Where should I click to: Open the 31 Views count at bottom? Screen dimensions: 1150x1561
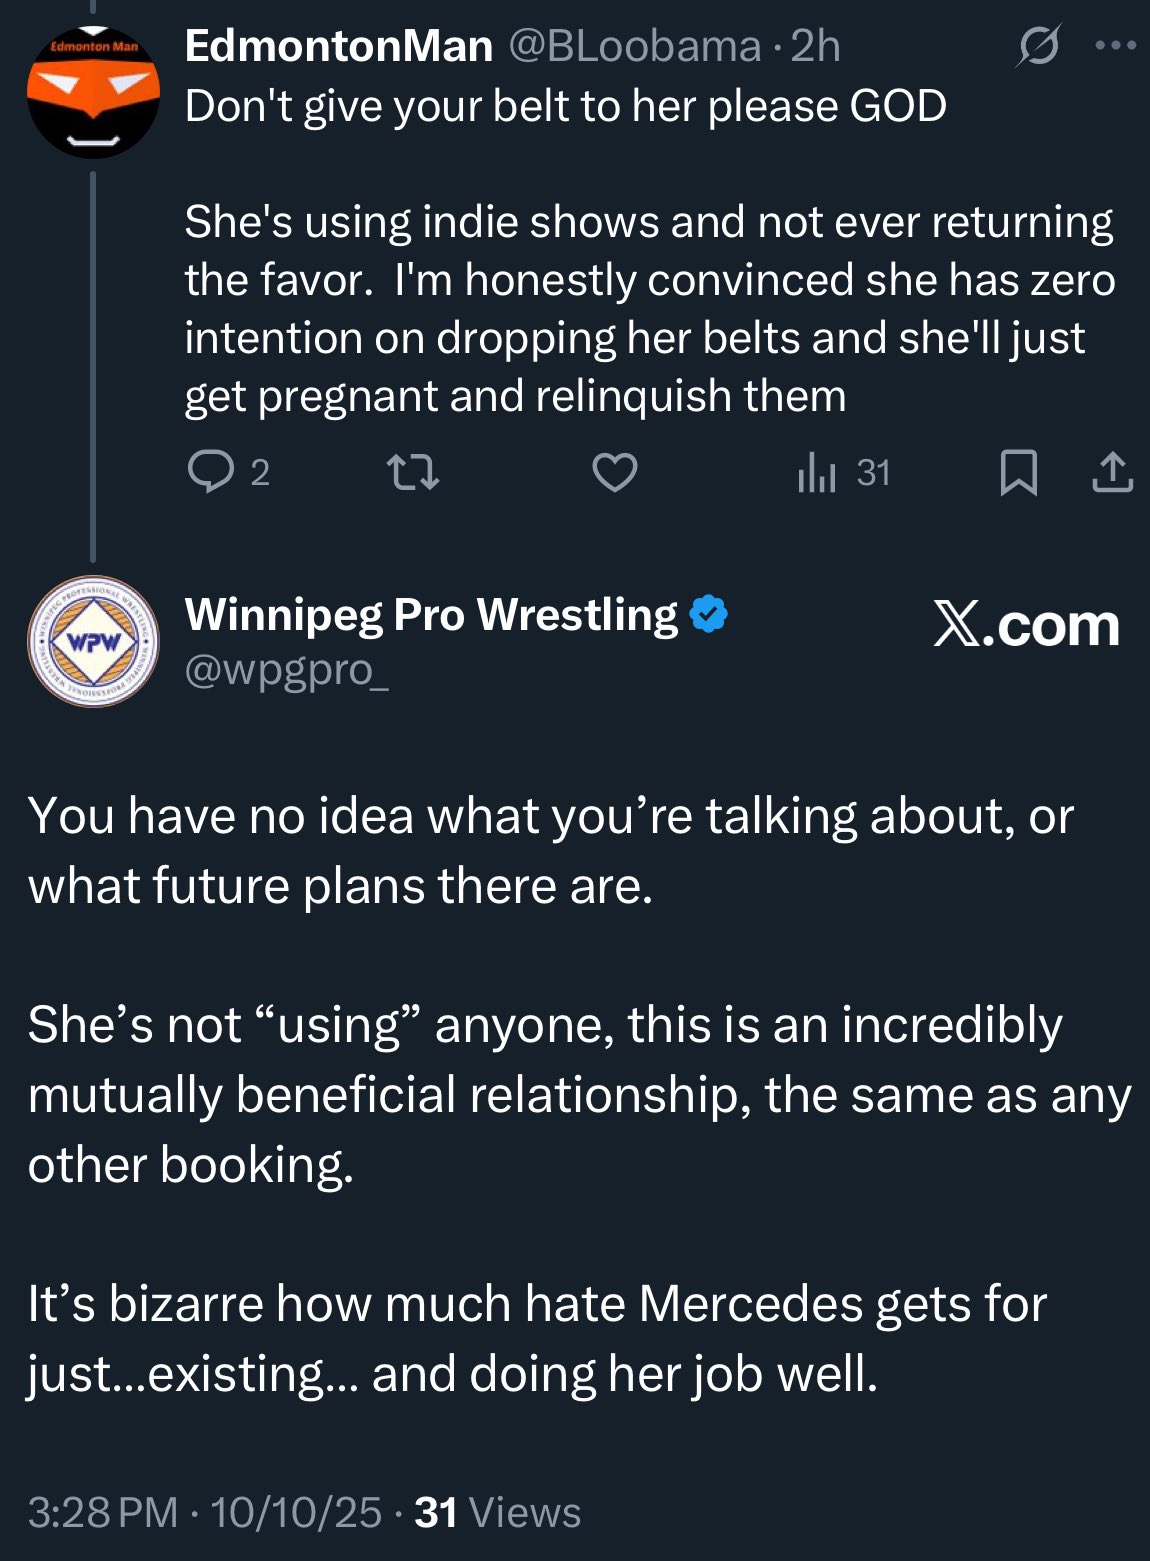coord(498,1513)
